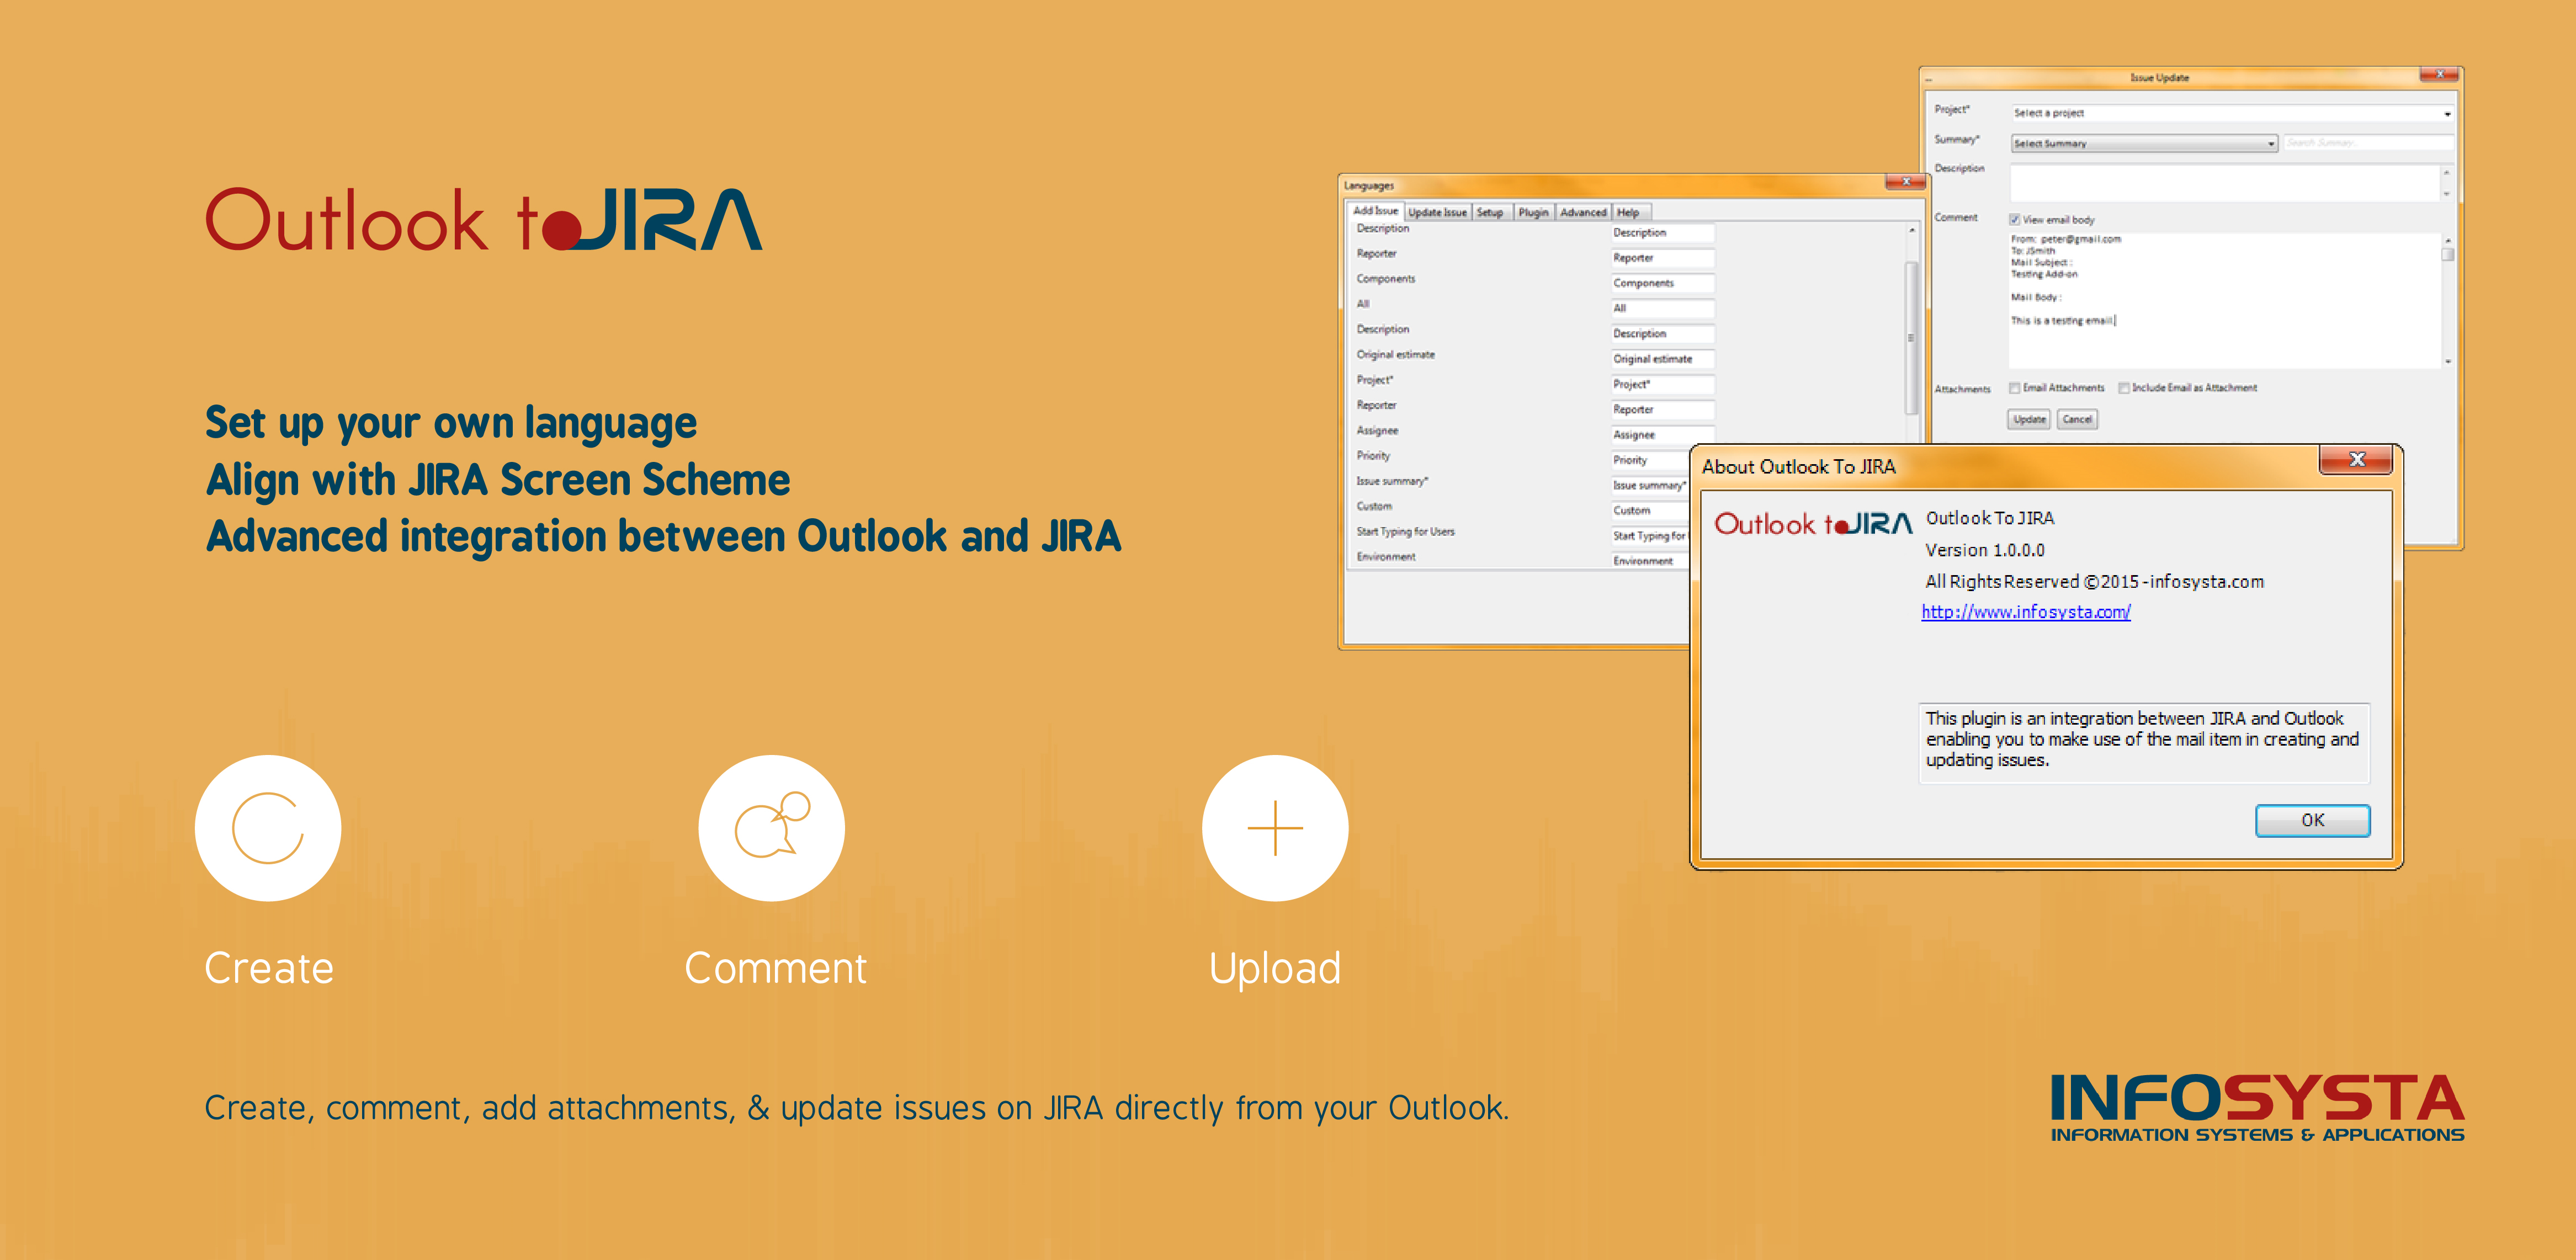Click the Comment box scroll down arrow
The height and width of the screenshot is (1260, 2576).
tap(2447, 362)
